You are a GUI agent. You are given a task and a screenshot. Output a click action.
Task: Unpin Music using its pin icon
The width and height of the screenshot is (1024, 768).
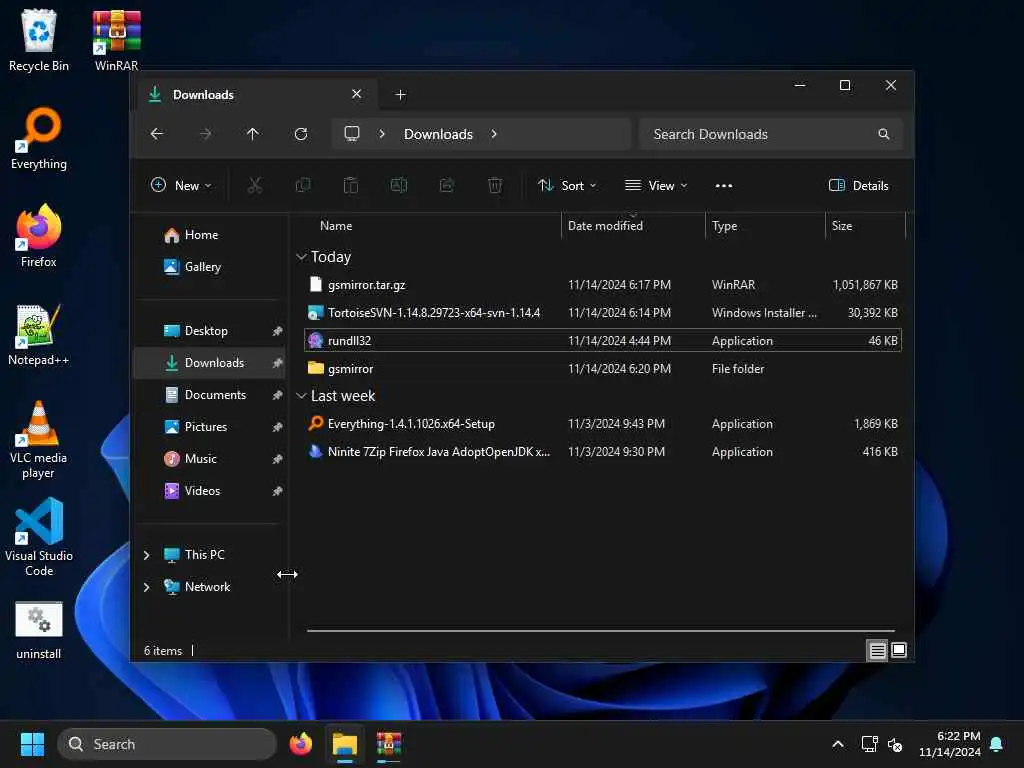(278, 459)
